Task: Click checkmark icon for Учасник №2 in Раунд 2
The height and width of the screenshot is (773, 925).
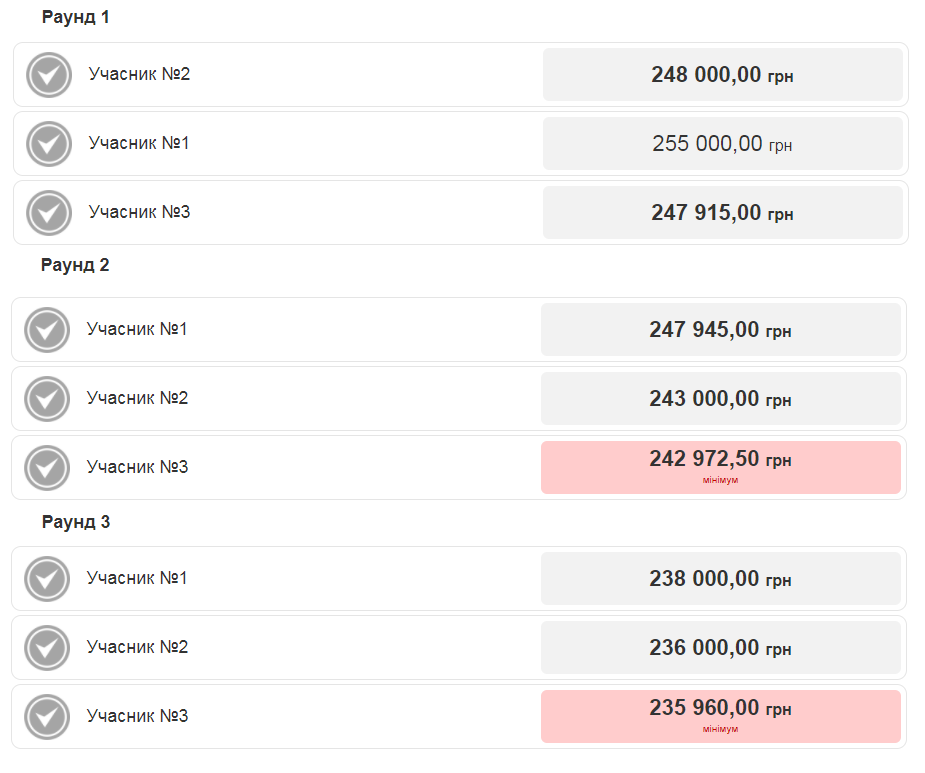Action: (47, 399)
